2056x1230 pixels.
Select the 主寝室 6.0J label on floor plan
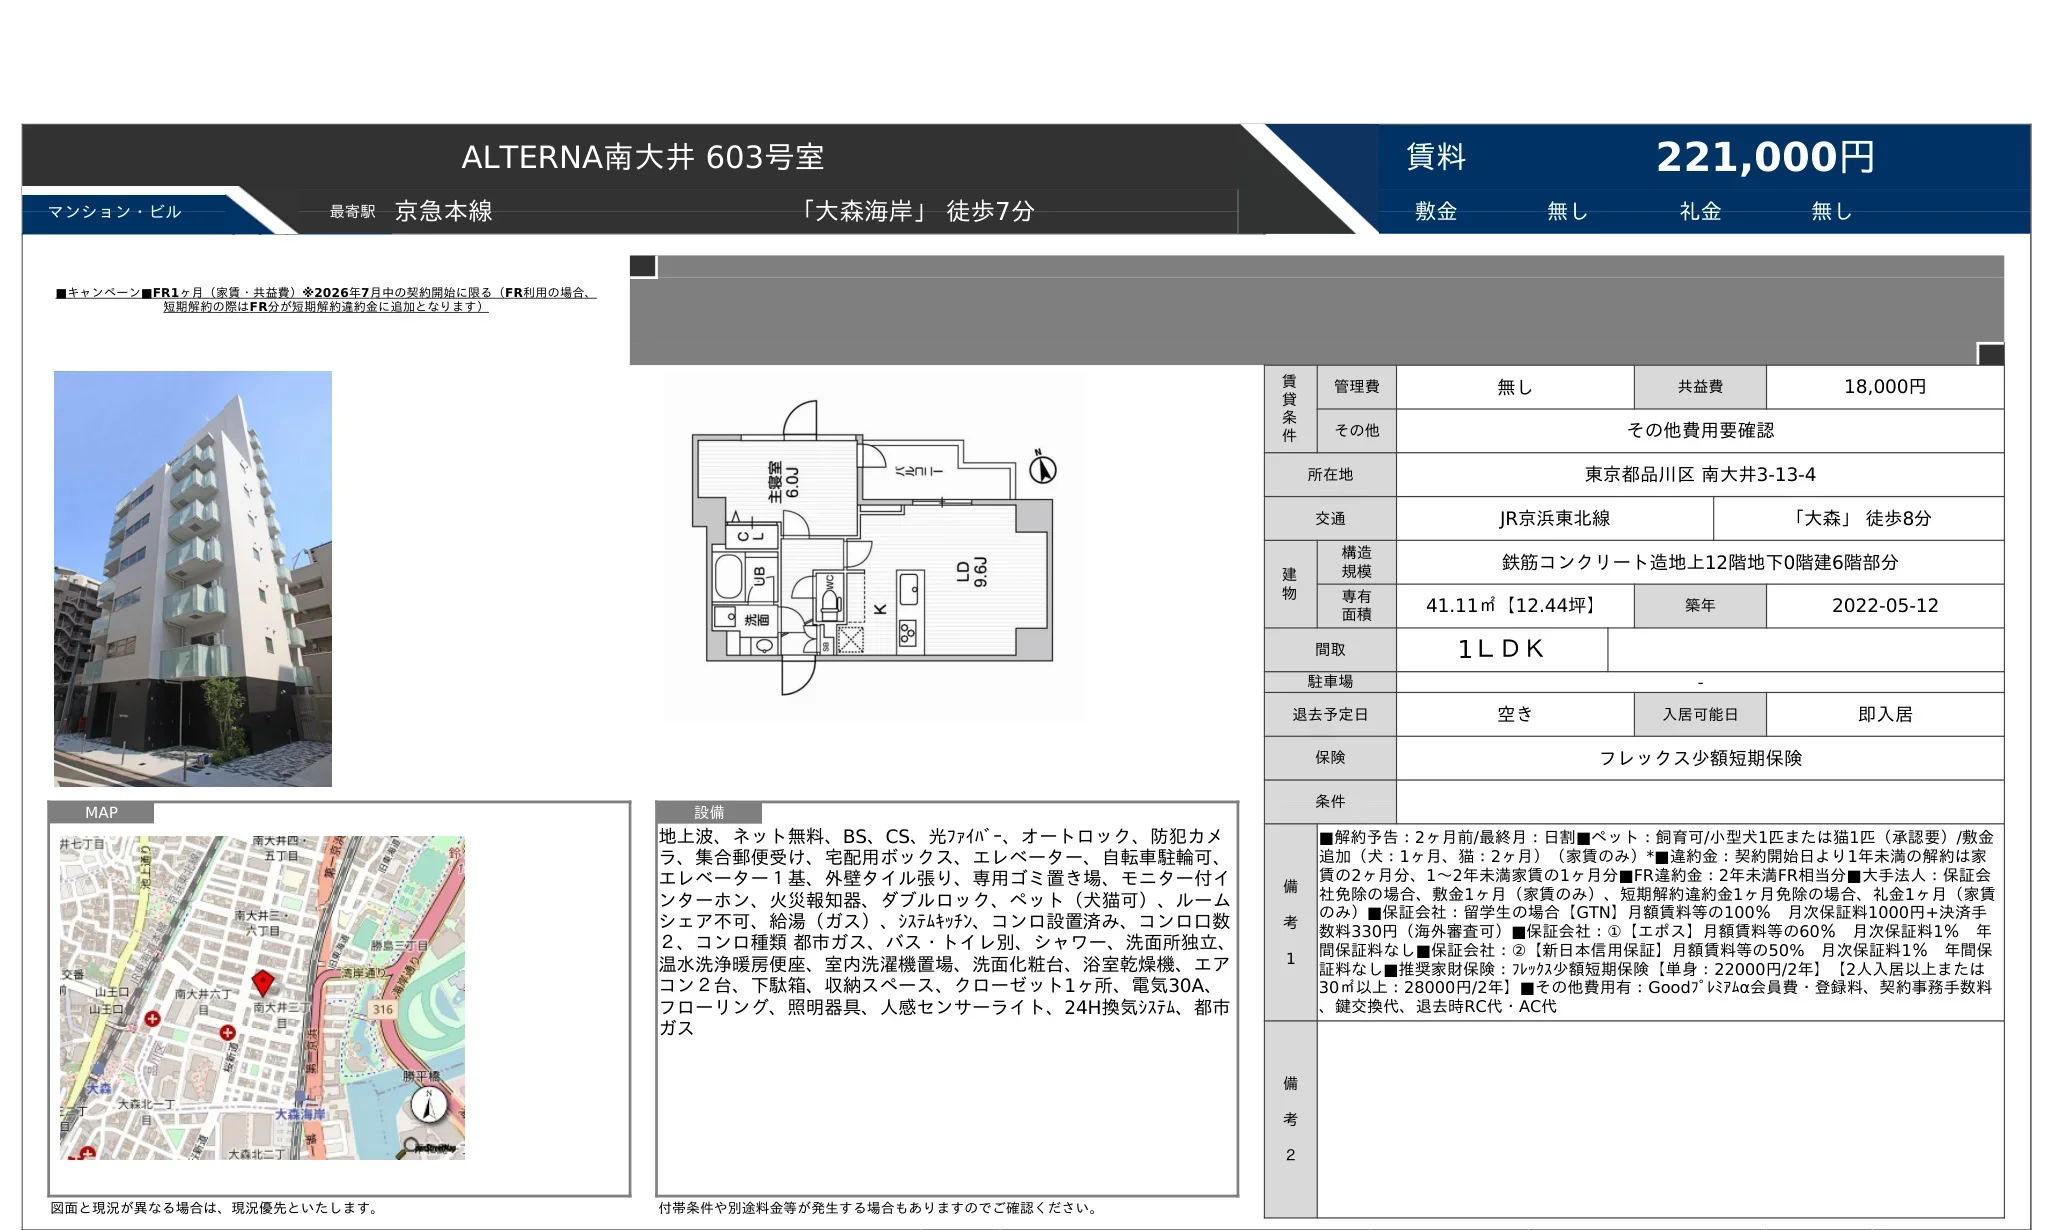[x=784, y=481]
